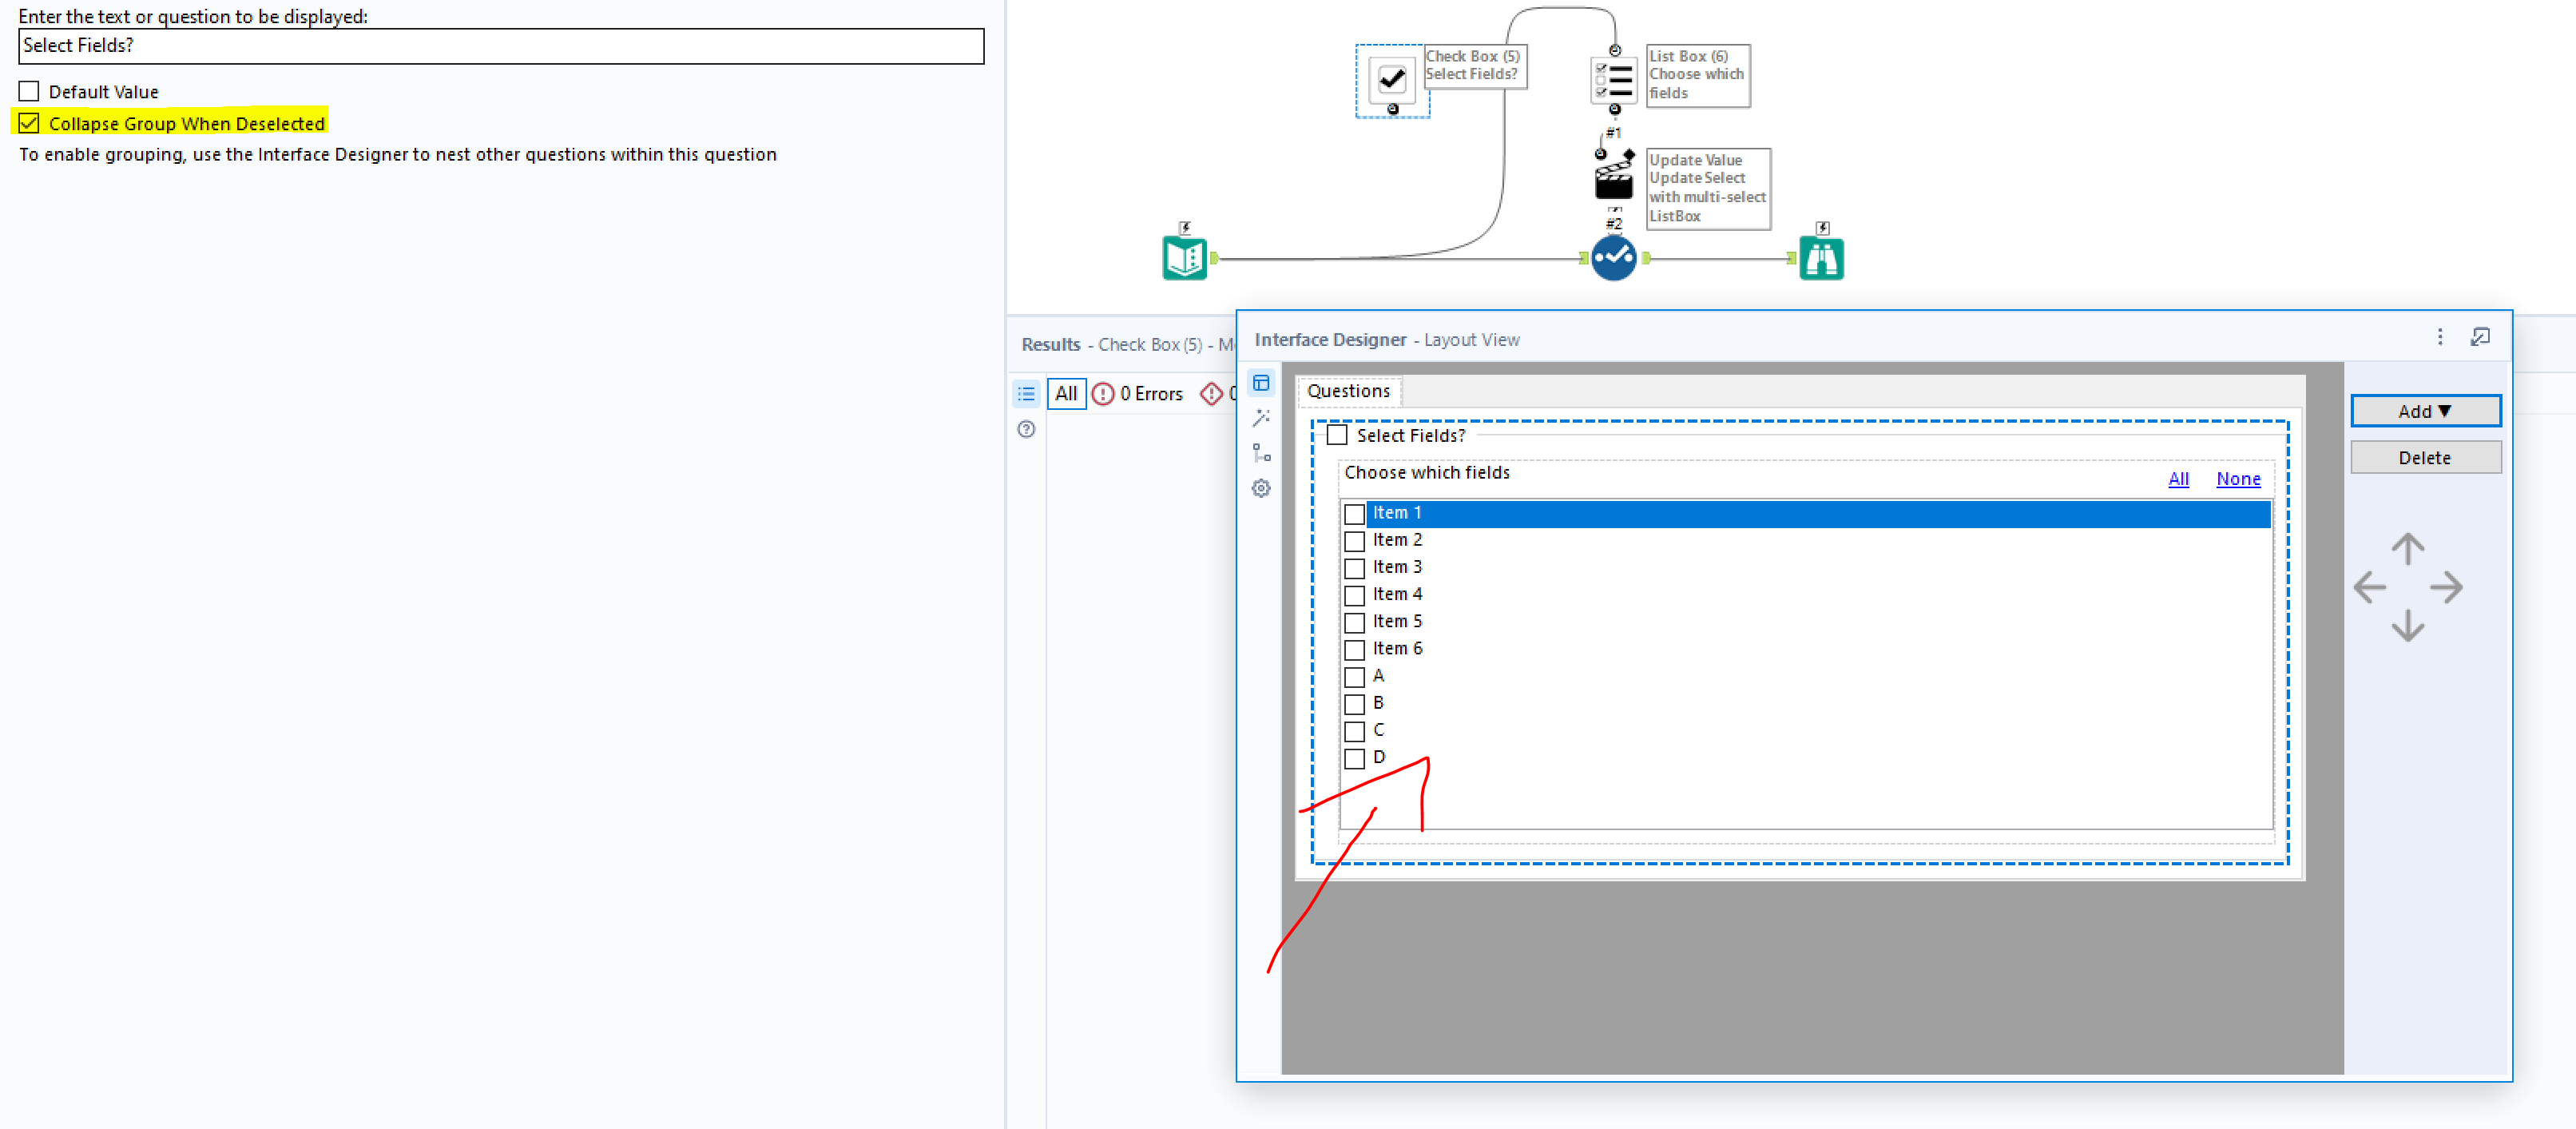Click the None link to deselect all fields
2576x1129 pixels.
pyautogui.click(x=2238, y=479)
